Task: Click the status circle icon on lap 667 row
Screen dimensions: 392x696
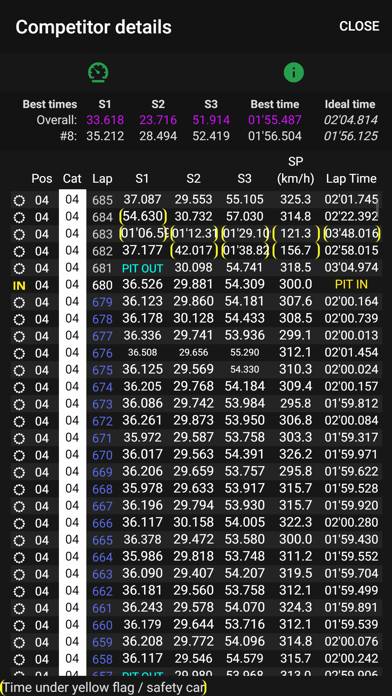Action: point(19,506)
